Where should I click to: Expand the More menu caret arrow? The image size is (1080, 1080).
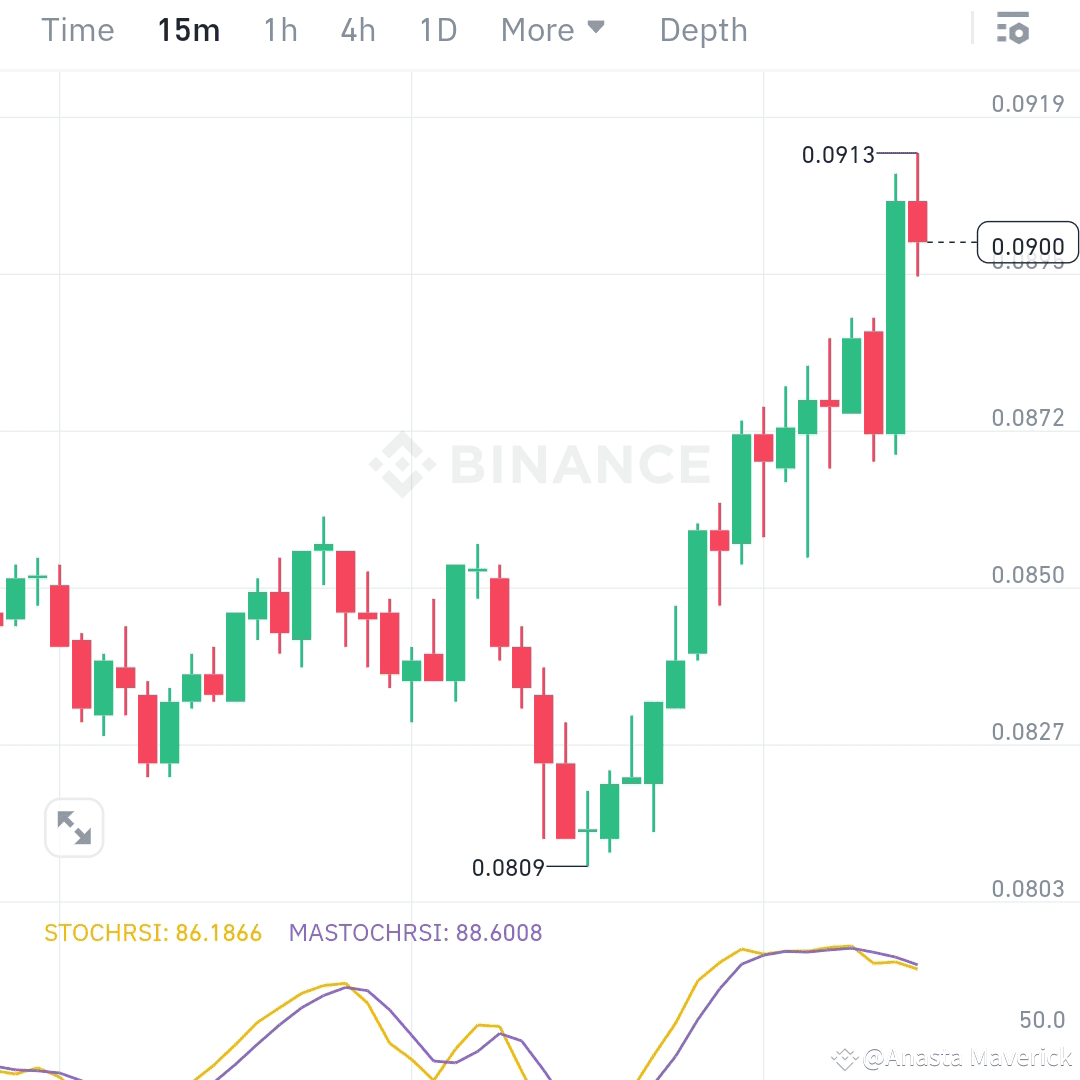(594, 28)
